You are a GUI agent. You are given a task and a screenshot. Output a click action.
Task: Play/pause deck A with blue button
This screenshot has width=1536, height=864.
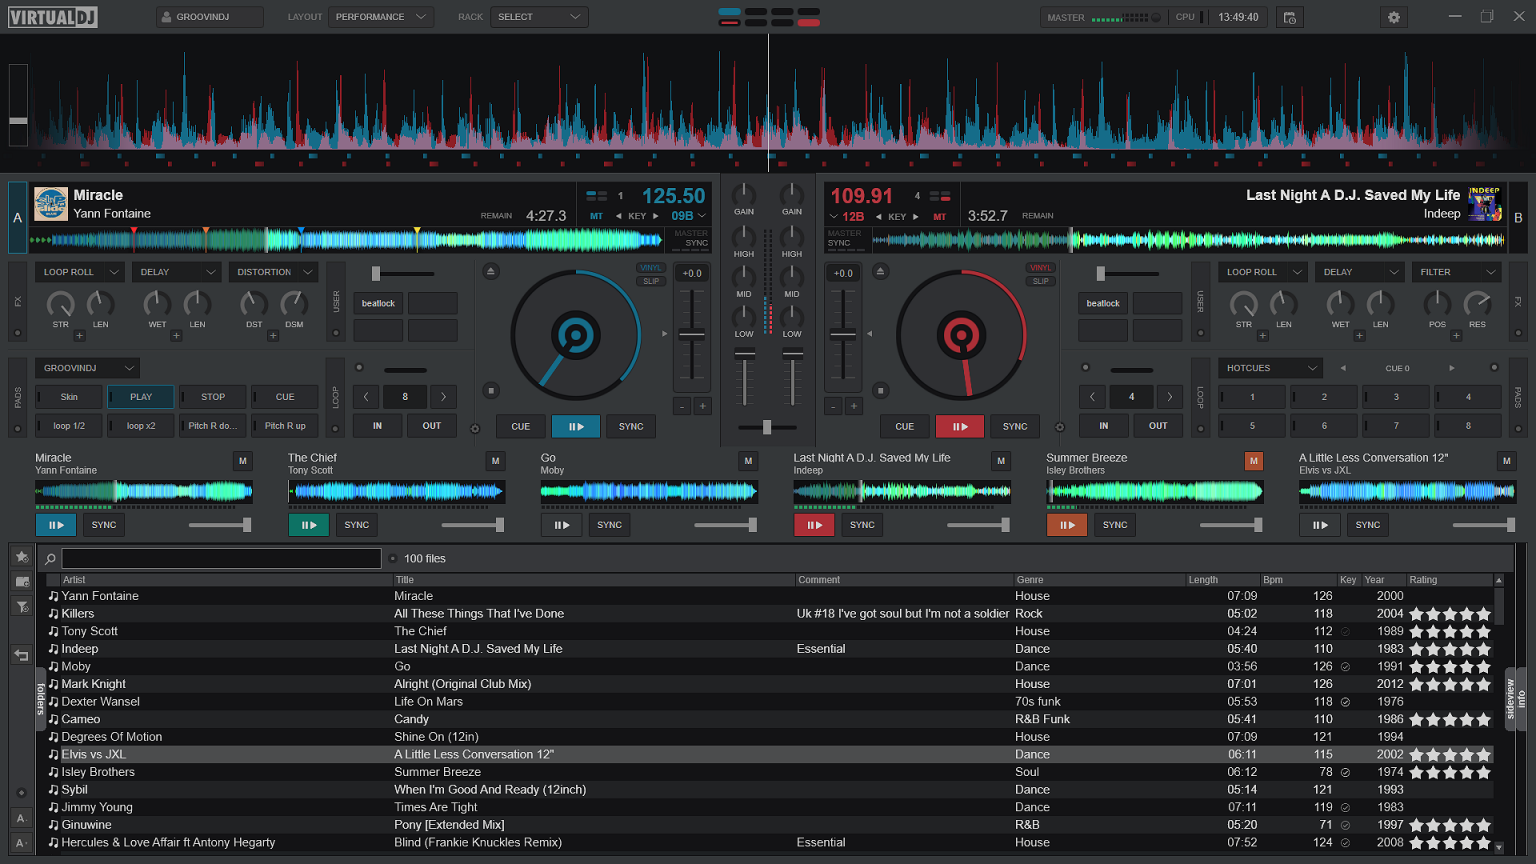[576, 426]
